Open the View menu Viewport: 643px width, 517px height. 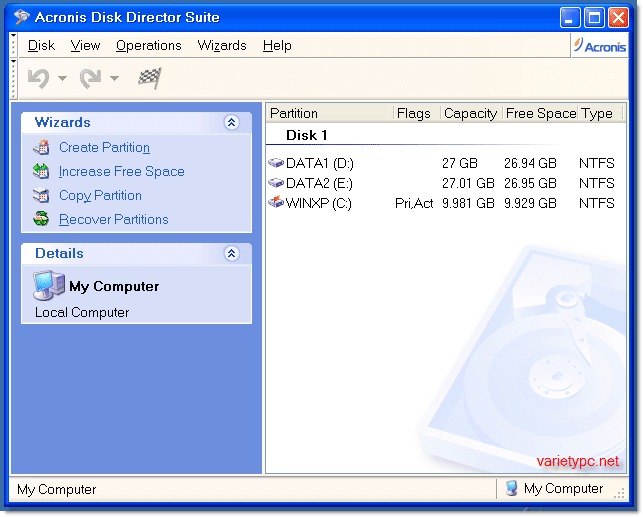tap(85, 46)
